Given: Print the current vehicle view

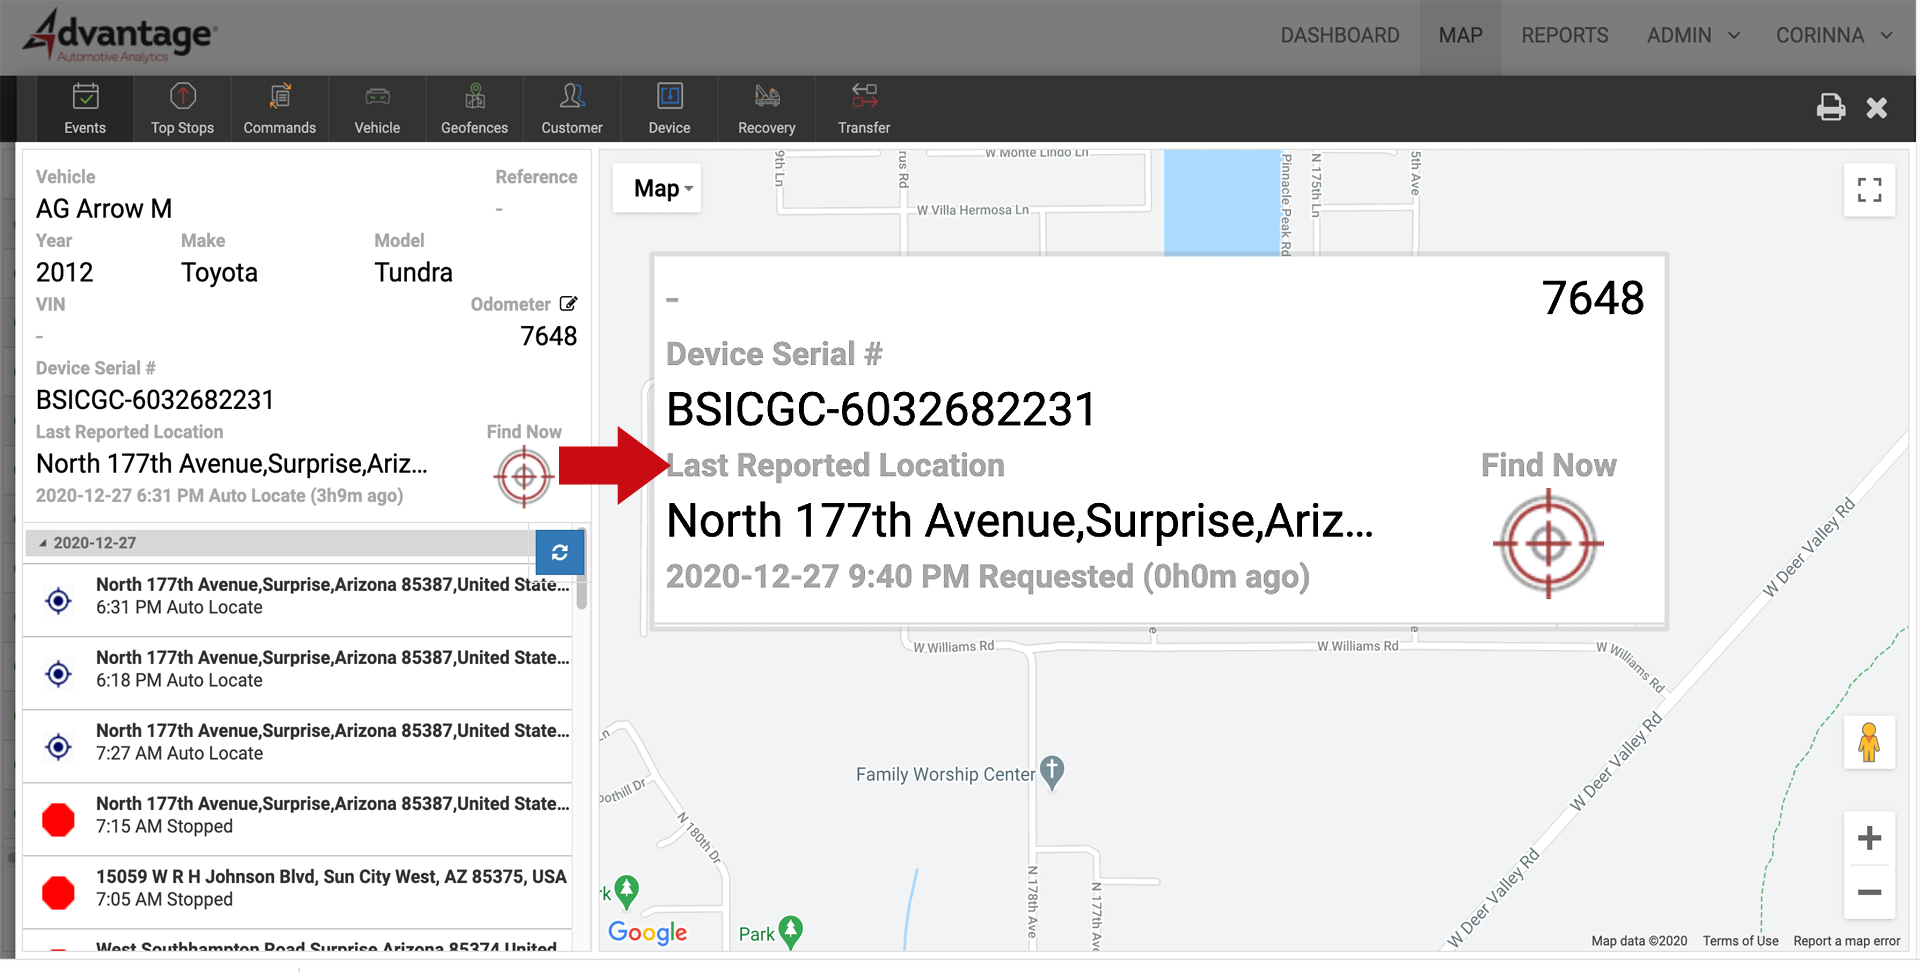Looking at the screenshot, I should 1831,107.
